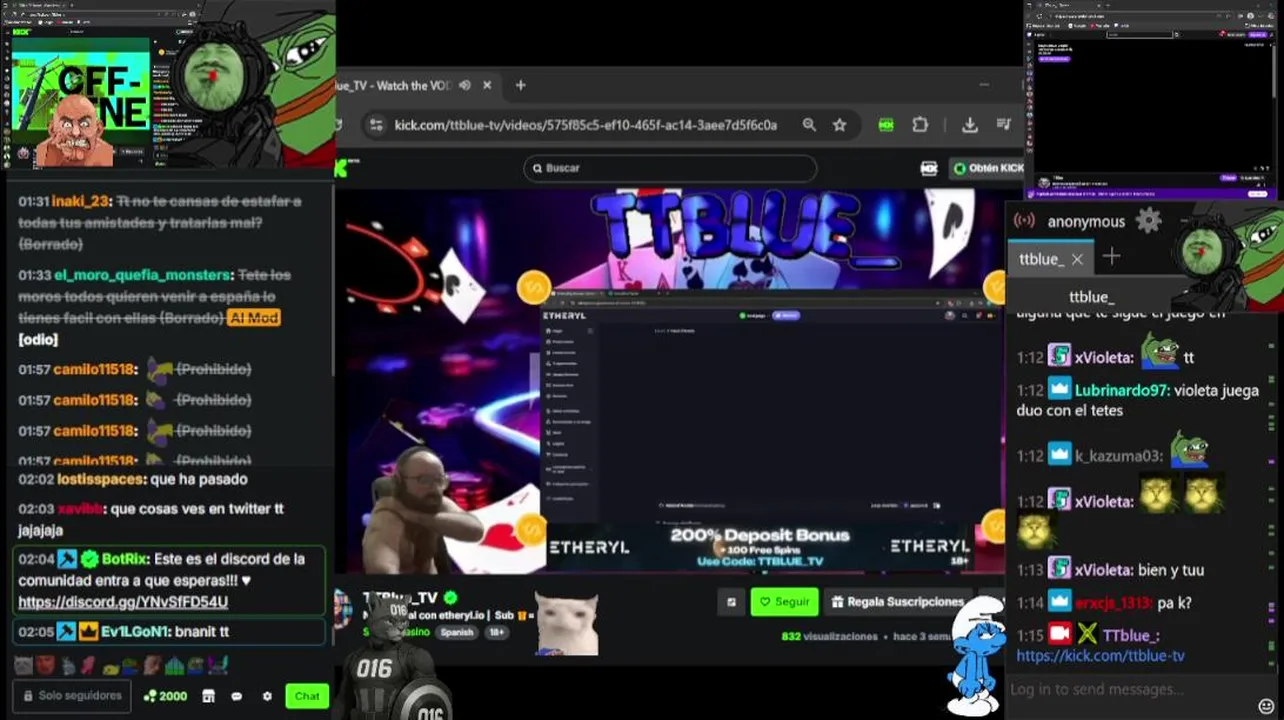This screenshot has height=720, width=1284.
Task: Click TTblue_ username in right chat
Action: [1131, 636]
